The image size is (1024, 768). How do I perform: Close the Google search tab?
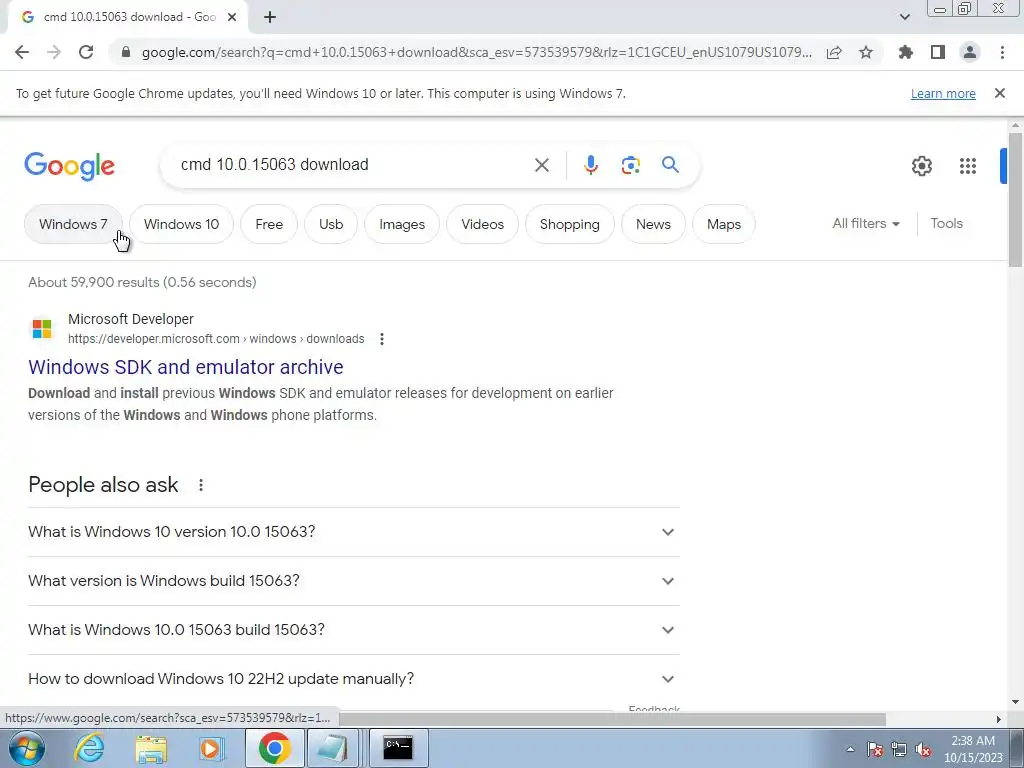(x=232, y=18)
